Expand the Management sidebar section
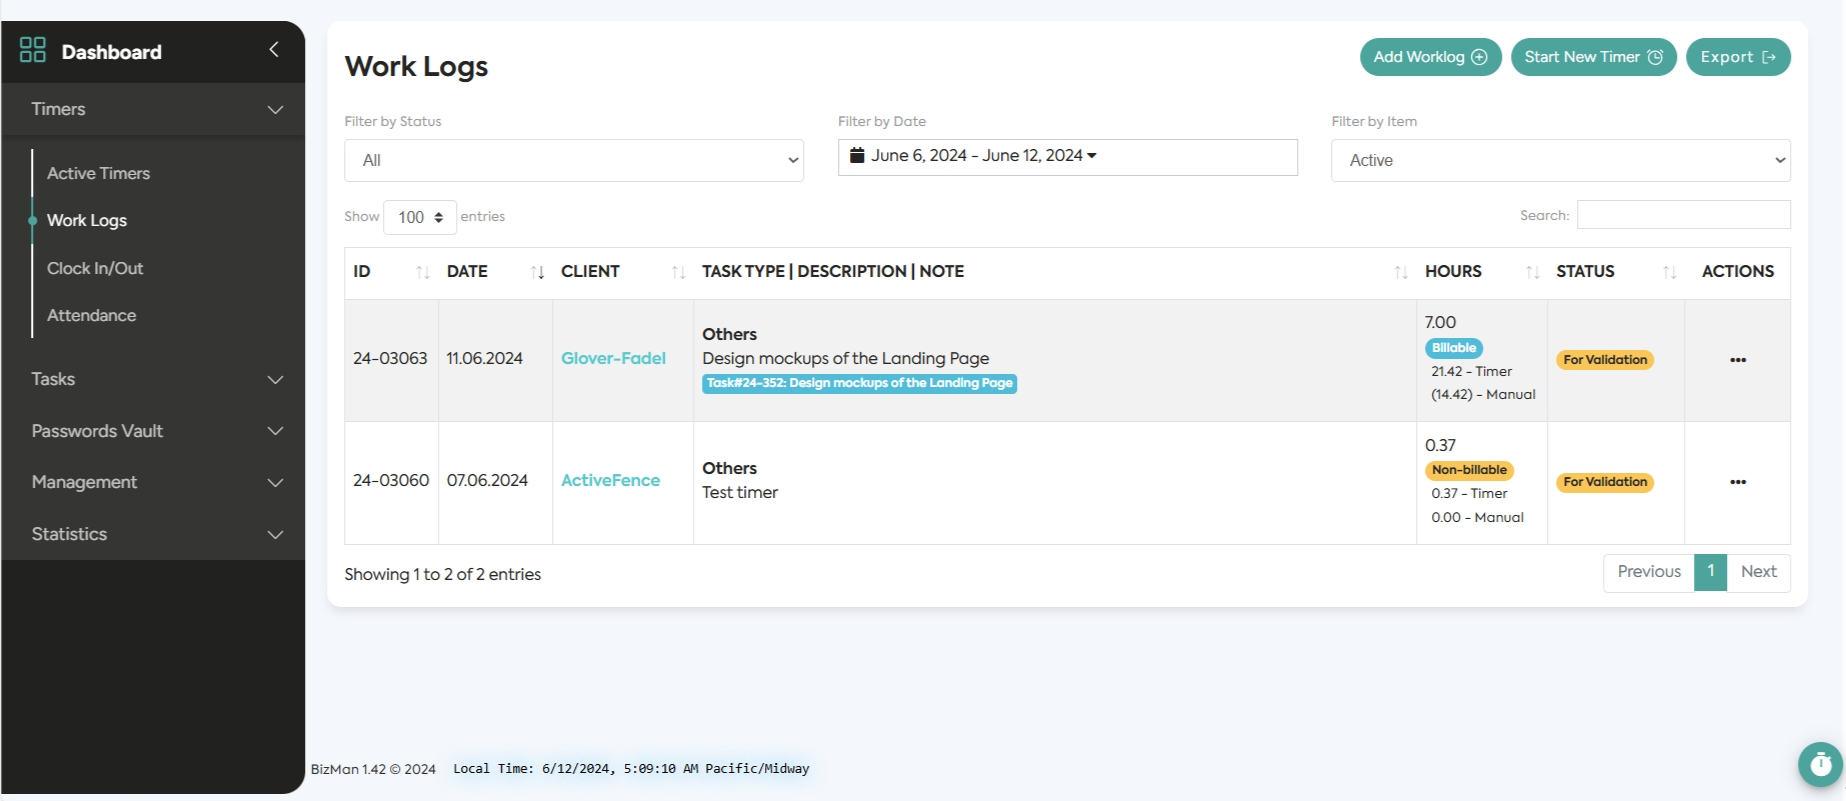Screen dimensions: 1846x801 point(153,482)
